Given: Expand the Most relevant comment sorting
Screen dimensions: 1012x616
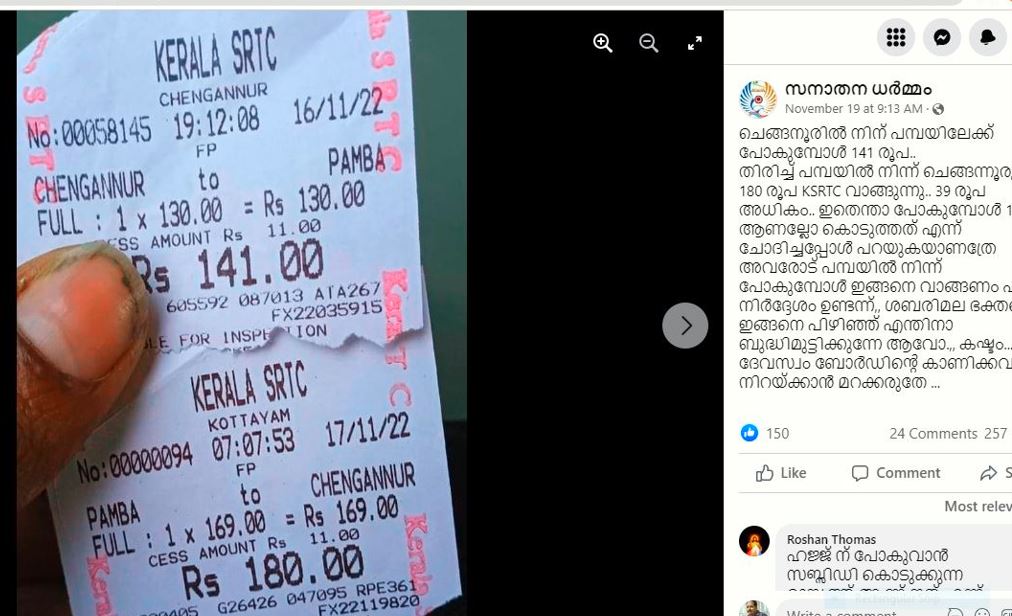Looking at the screenshot, I should (978, 506).
